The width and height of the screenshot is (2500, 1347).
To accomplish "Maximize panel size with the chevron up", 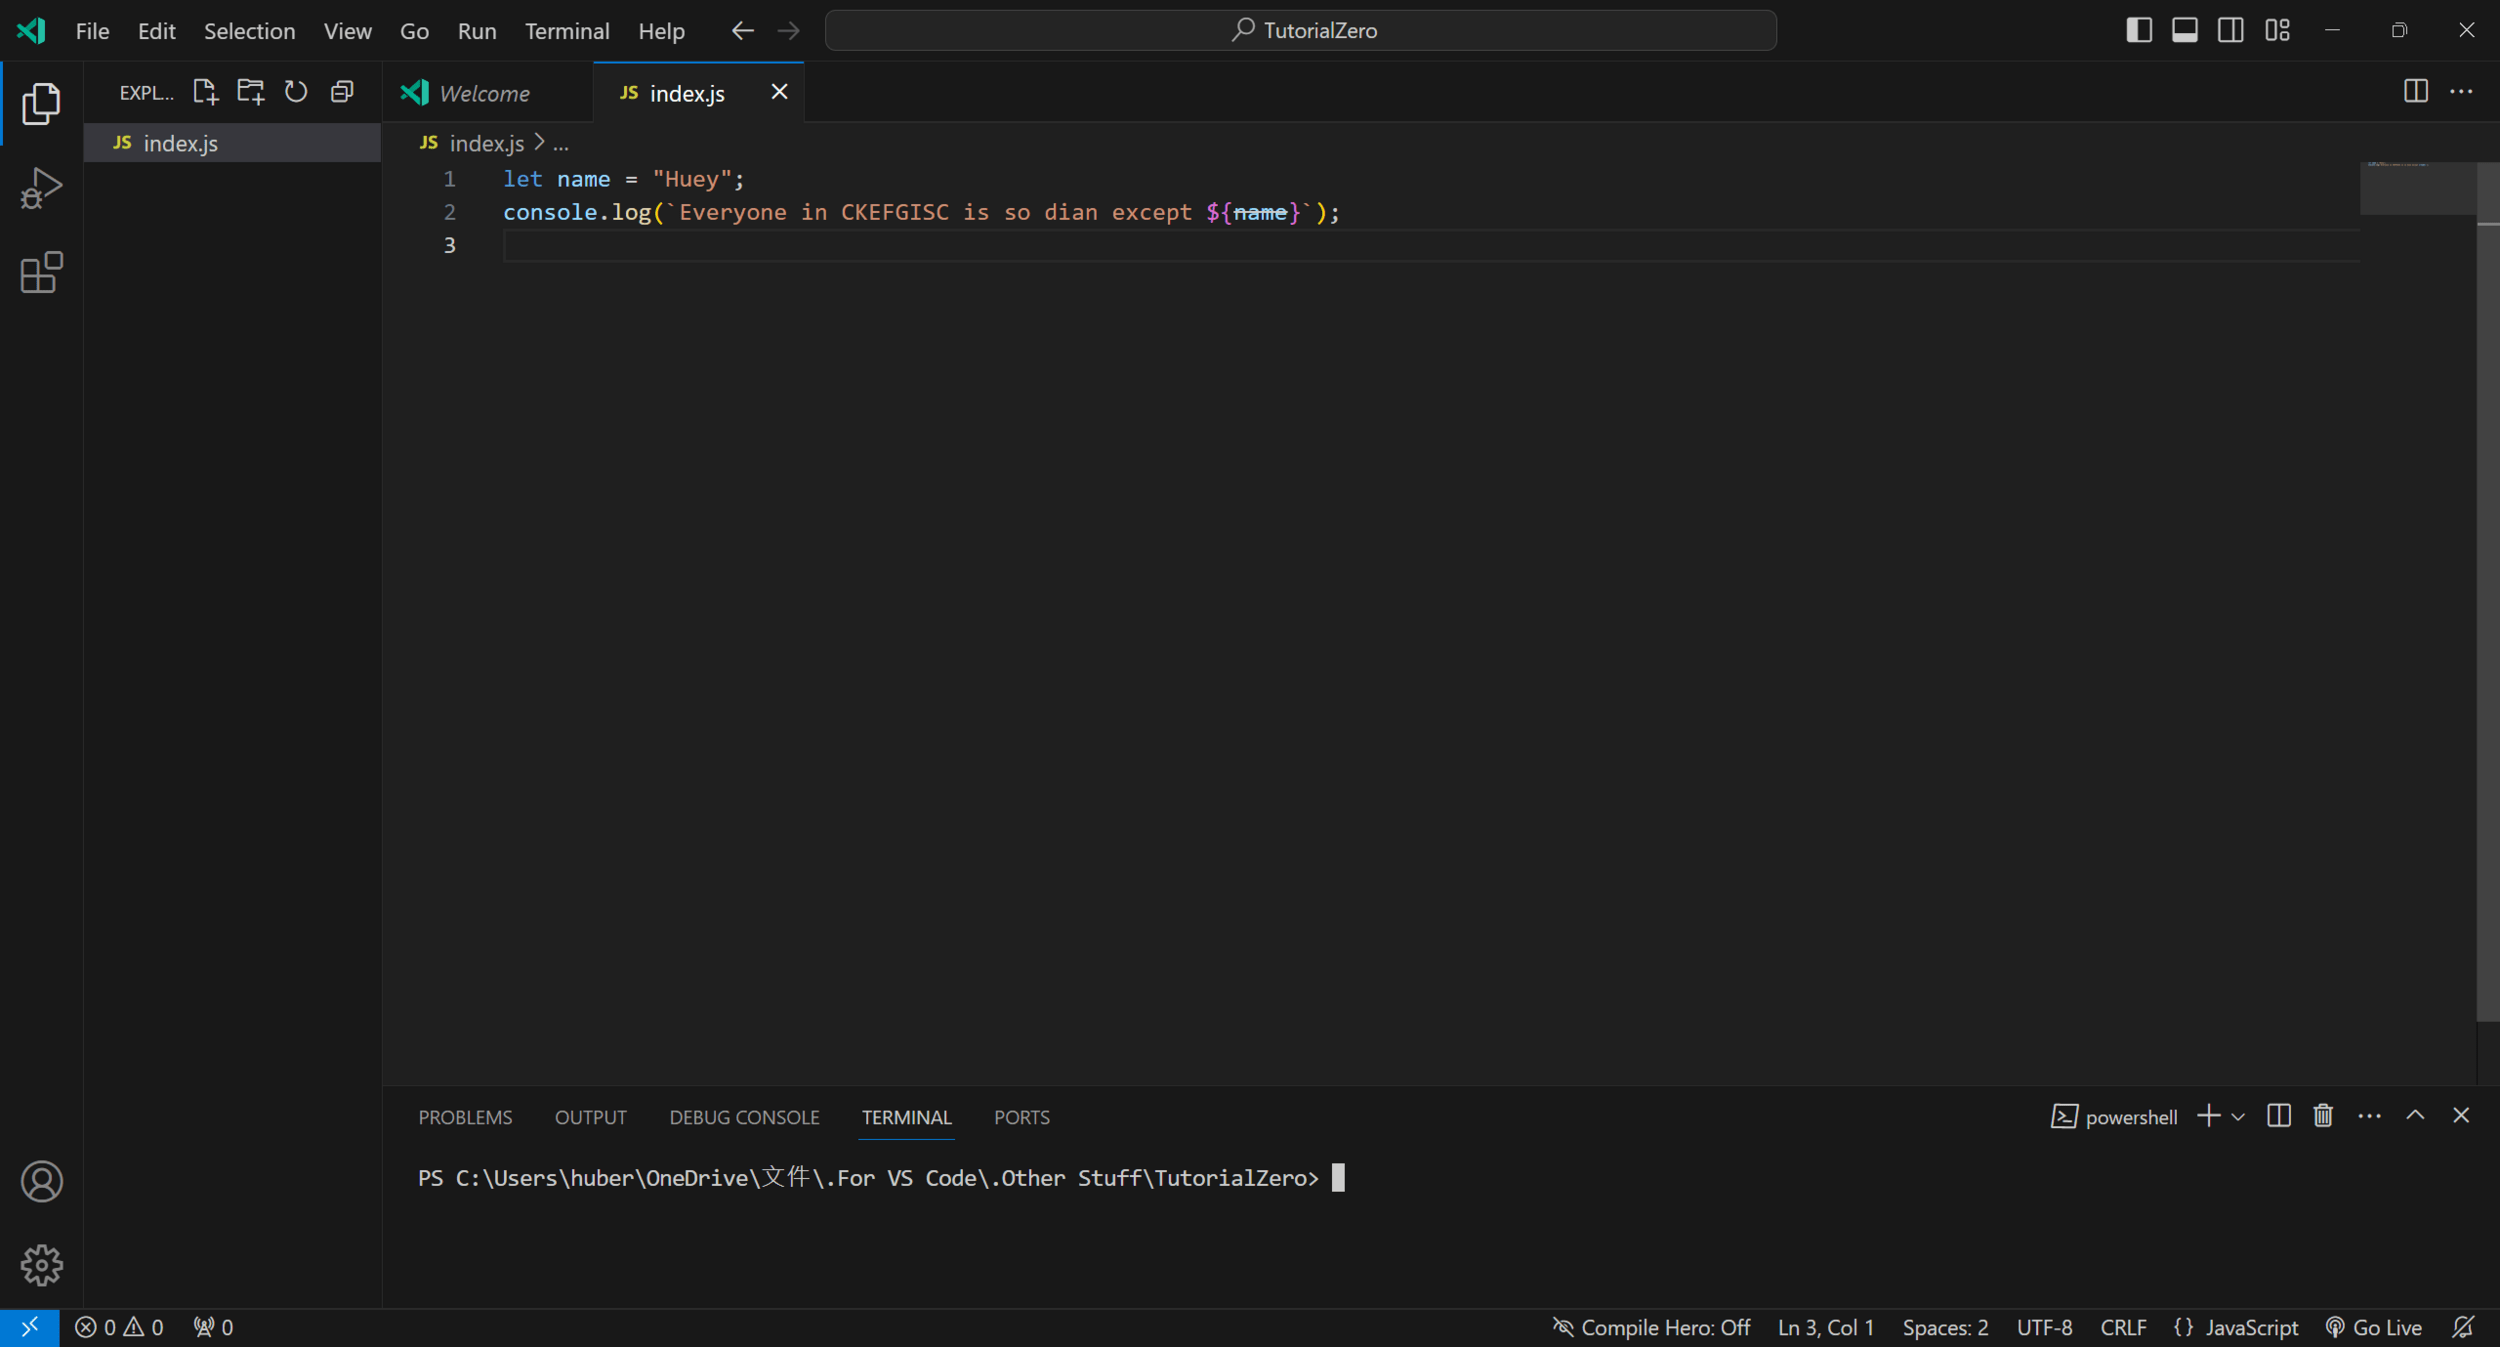I will click(2415, 1116).
